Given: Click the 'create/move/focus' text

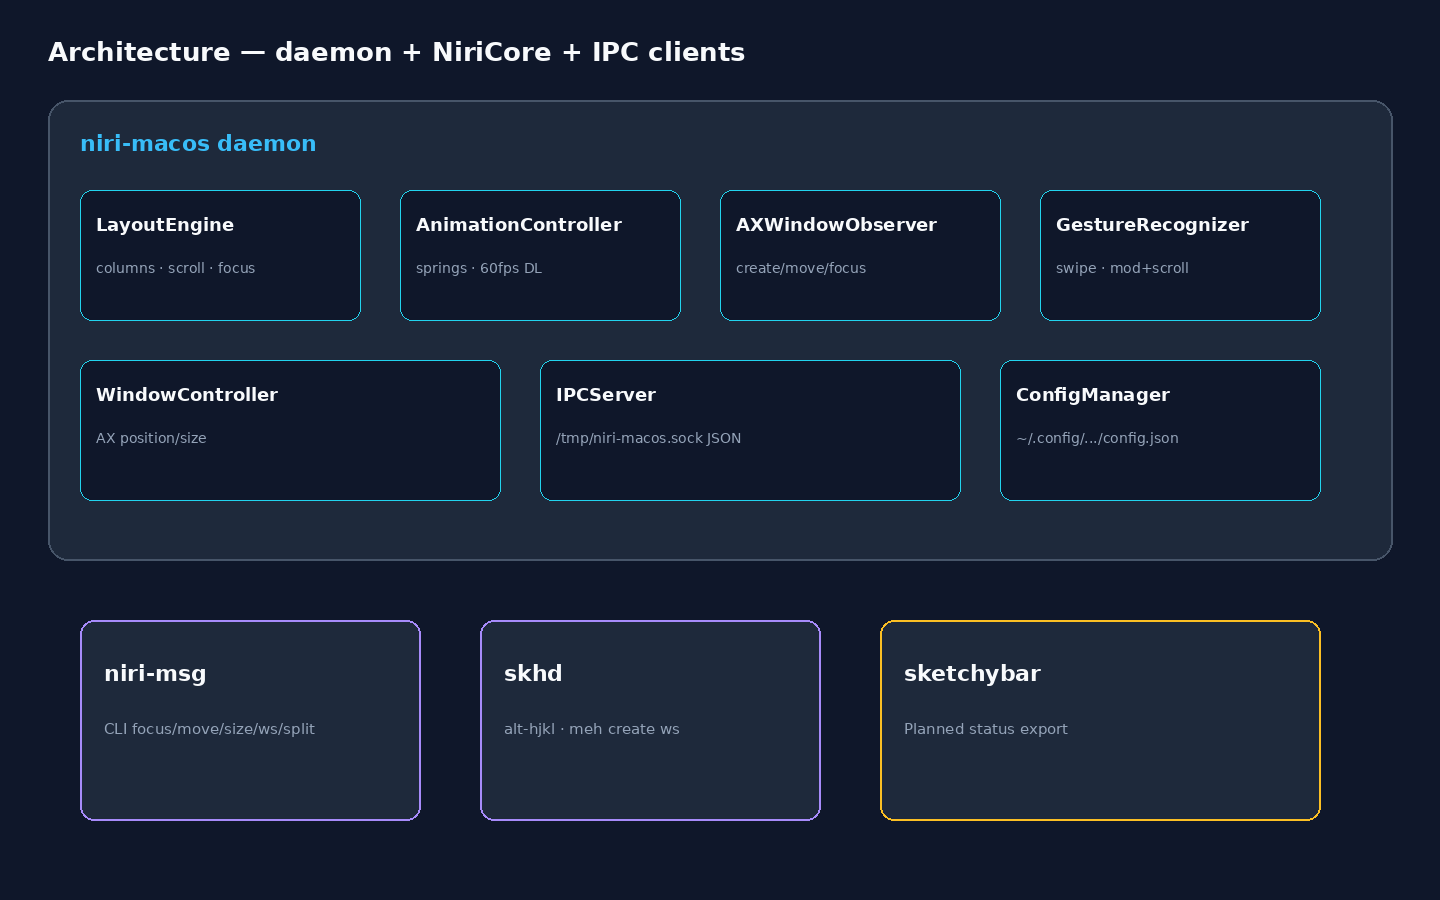Looking at the screenshot, I should 801,268.
